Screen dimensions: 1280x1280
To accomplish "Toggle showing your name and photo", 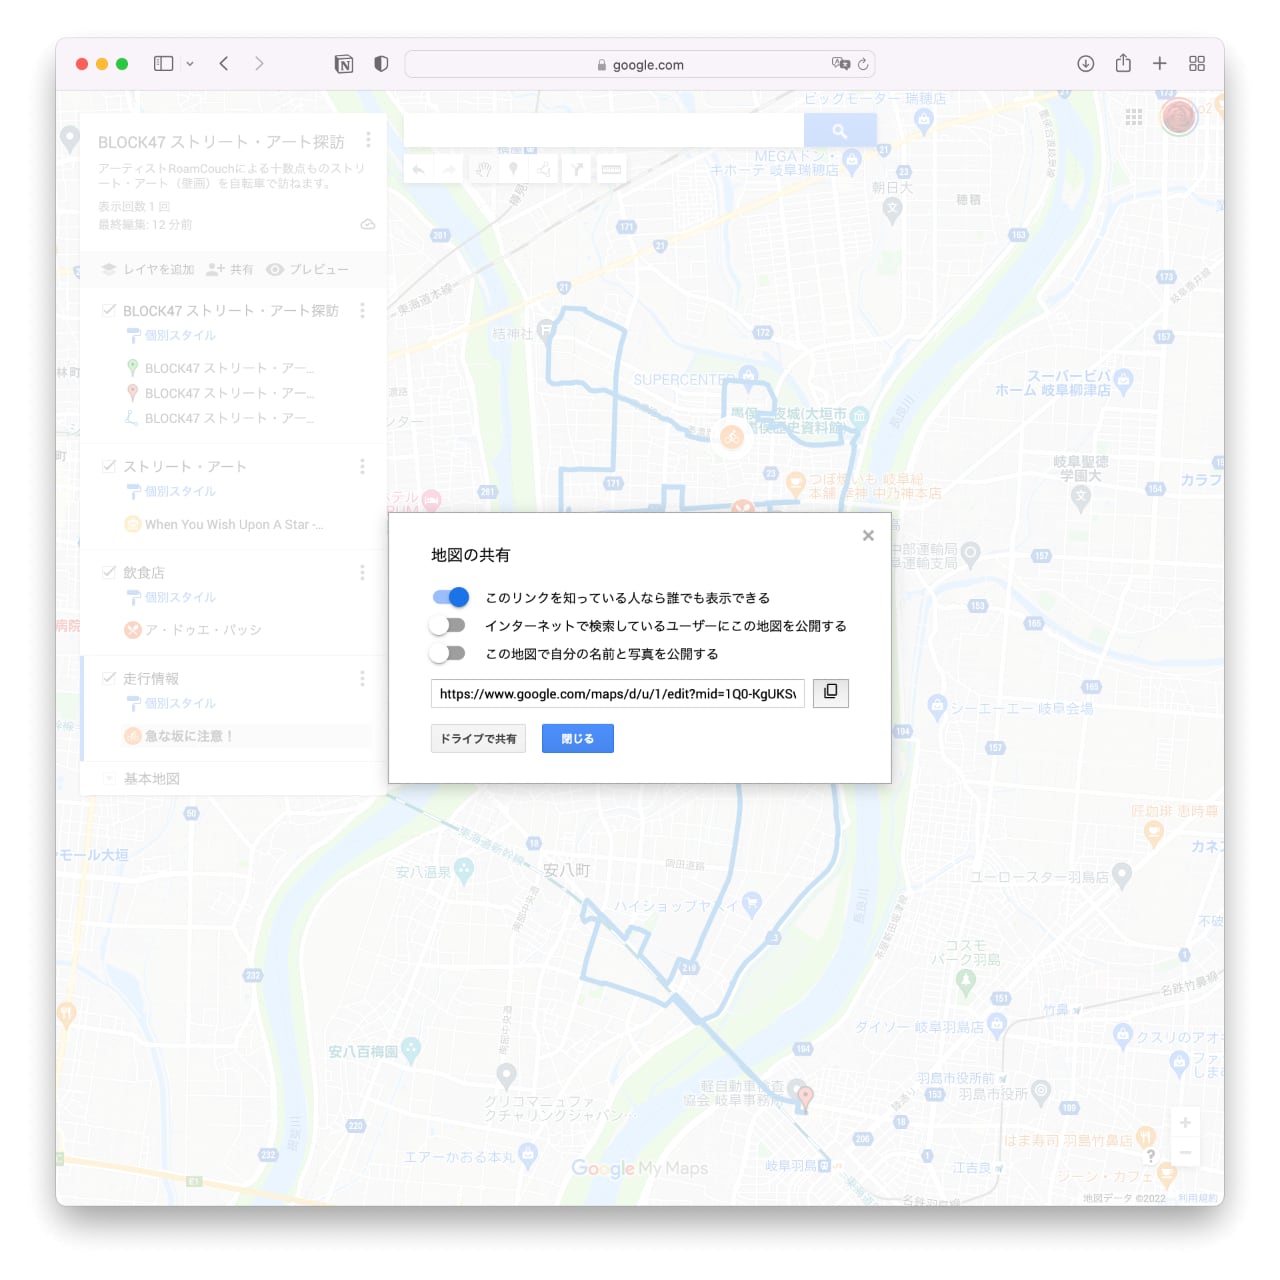I will tap(448, 653).
